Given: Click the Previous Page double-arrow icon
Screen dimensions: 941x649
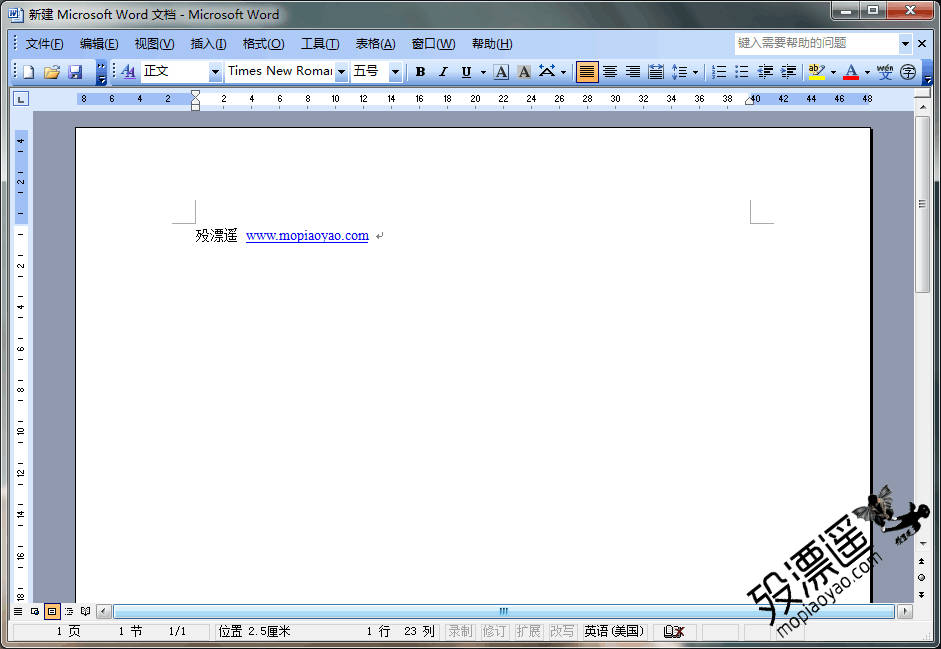Looking at the screenshot, I should (x=921, y=561).
